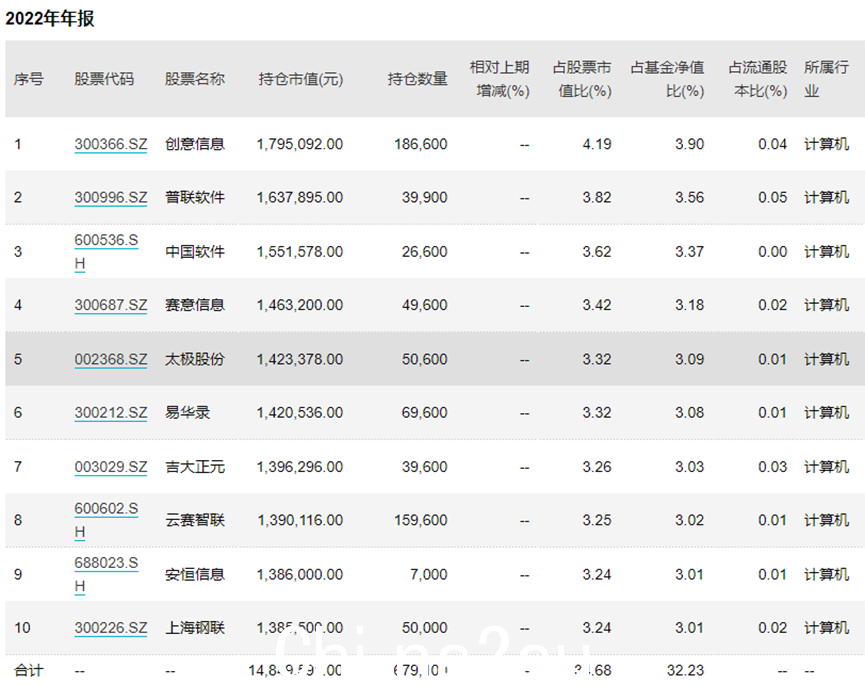The image size is (865, 685).
Task: Click holding quantity 186,600
Action: pyautogui.click(x=420, y=145)
